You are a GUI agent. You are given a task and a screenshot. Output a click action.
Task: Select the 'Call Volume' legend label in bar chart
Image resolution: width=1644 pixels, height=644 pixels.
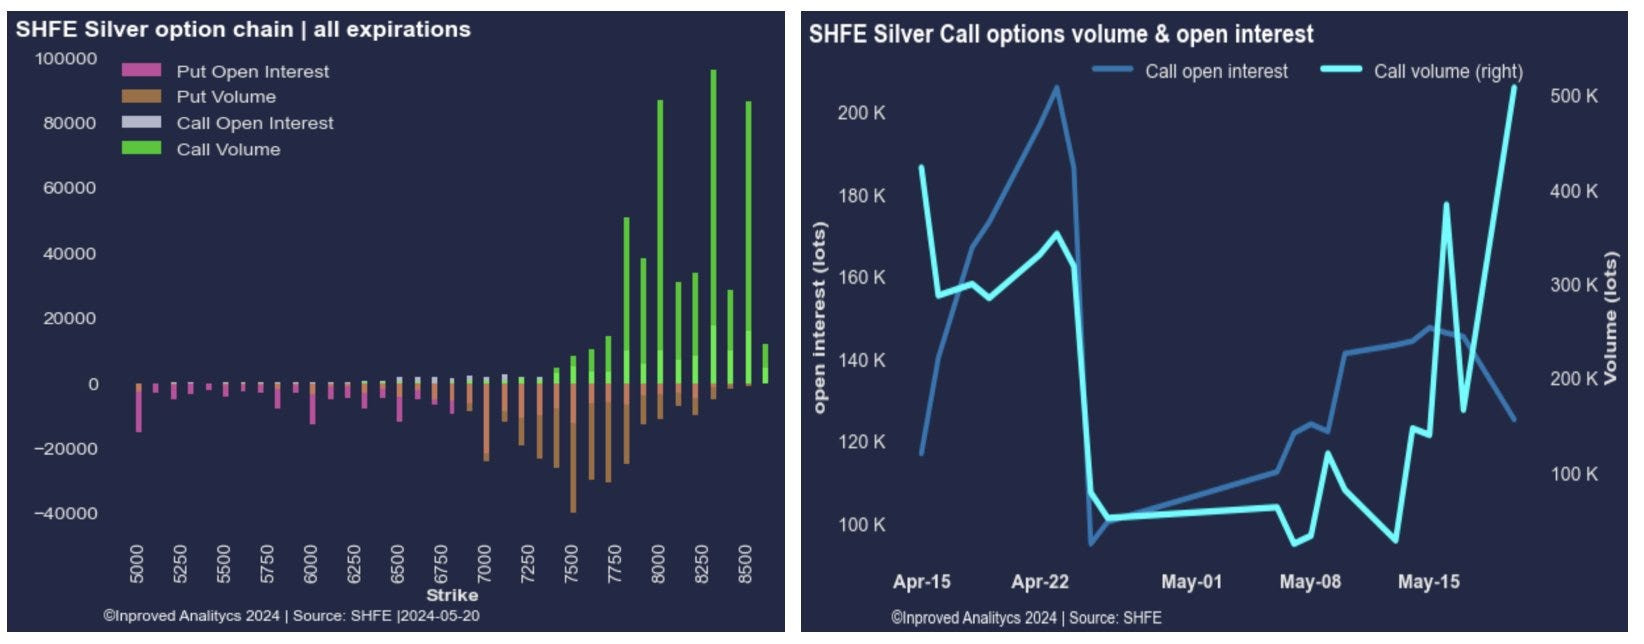[x=228, y=150]
